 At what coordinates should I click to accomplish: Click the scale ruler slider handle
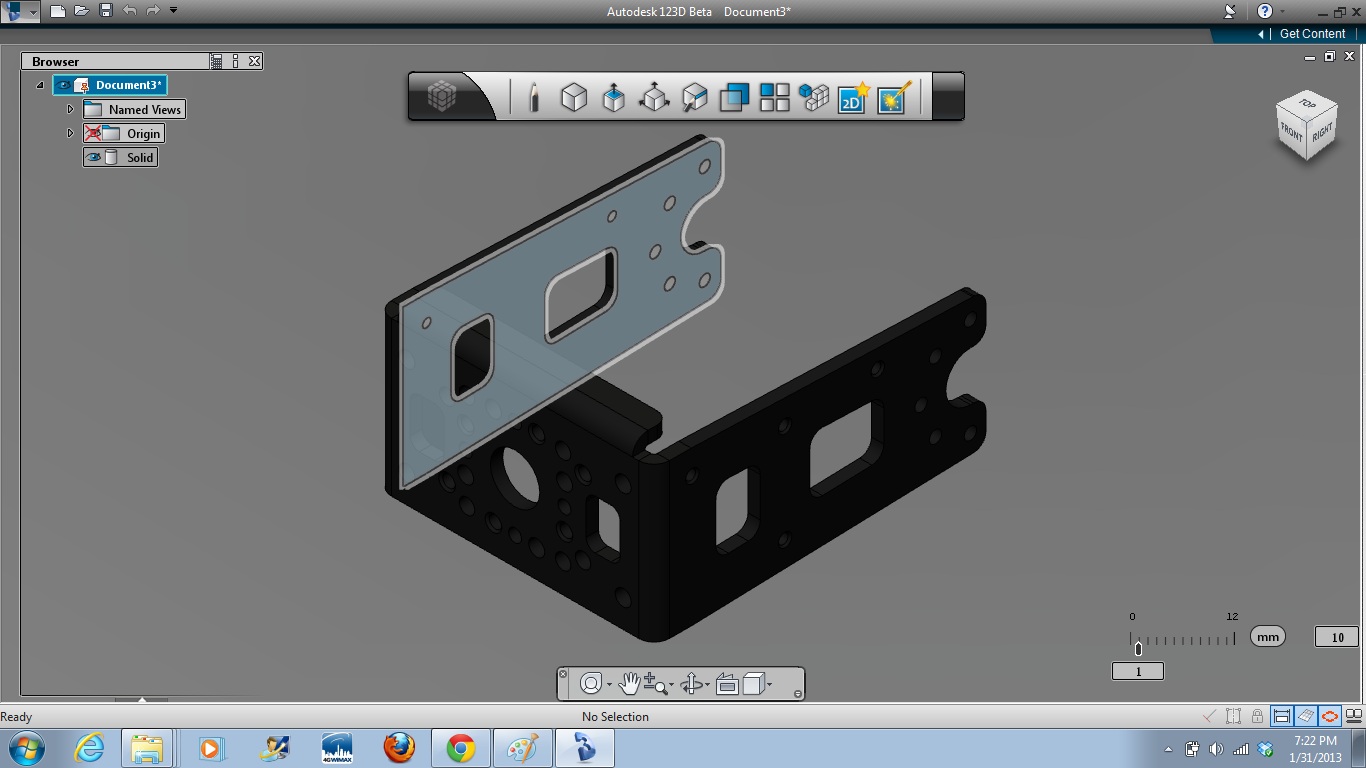(1138, 649)
